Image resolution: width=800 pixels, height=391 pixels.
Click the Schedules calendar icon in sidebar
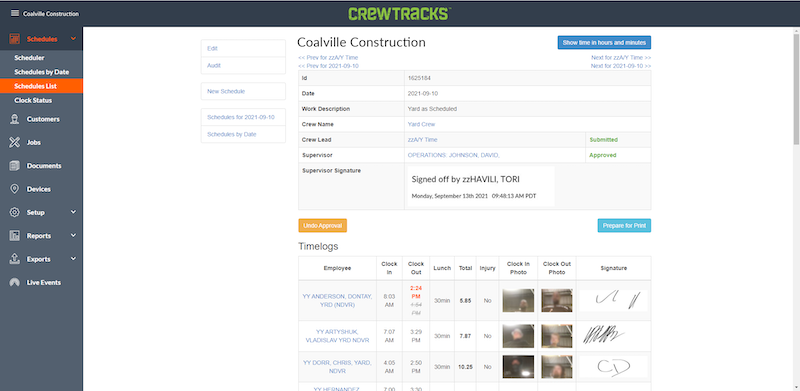[x=14, y=39]
